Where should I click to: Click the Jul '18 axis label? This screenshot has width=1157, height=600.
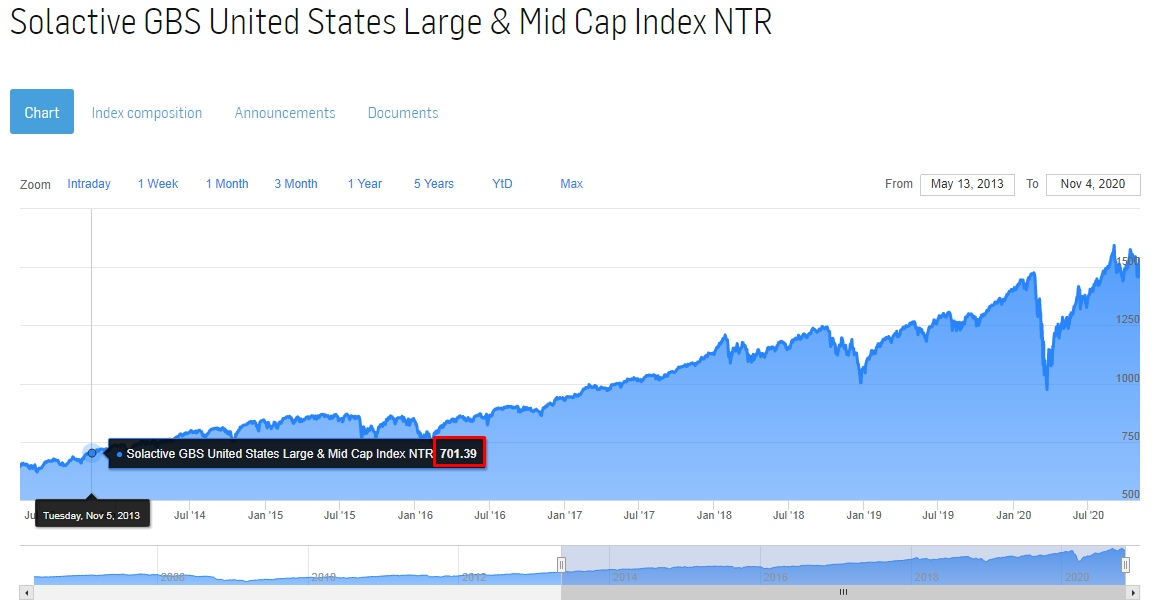789,515
